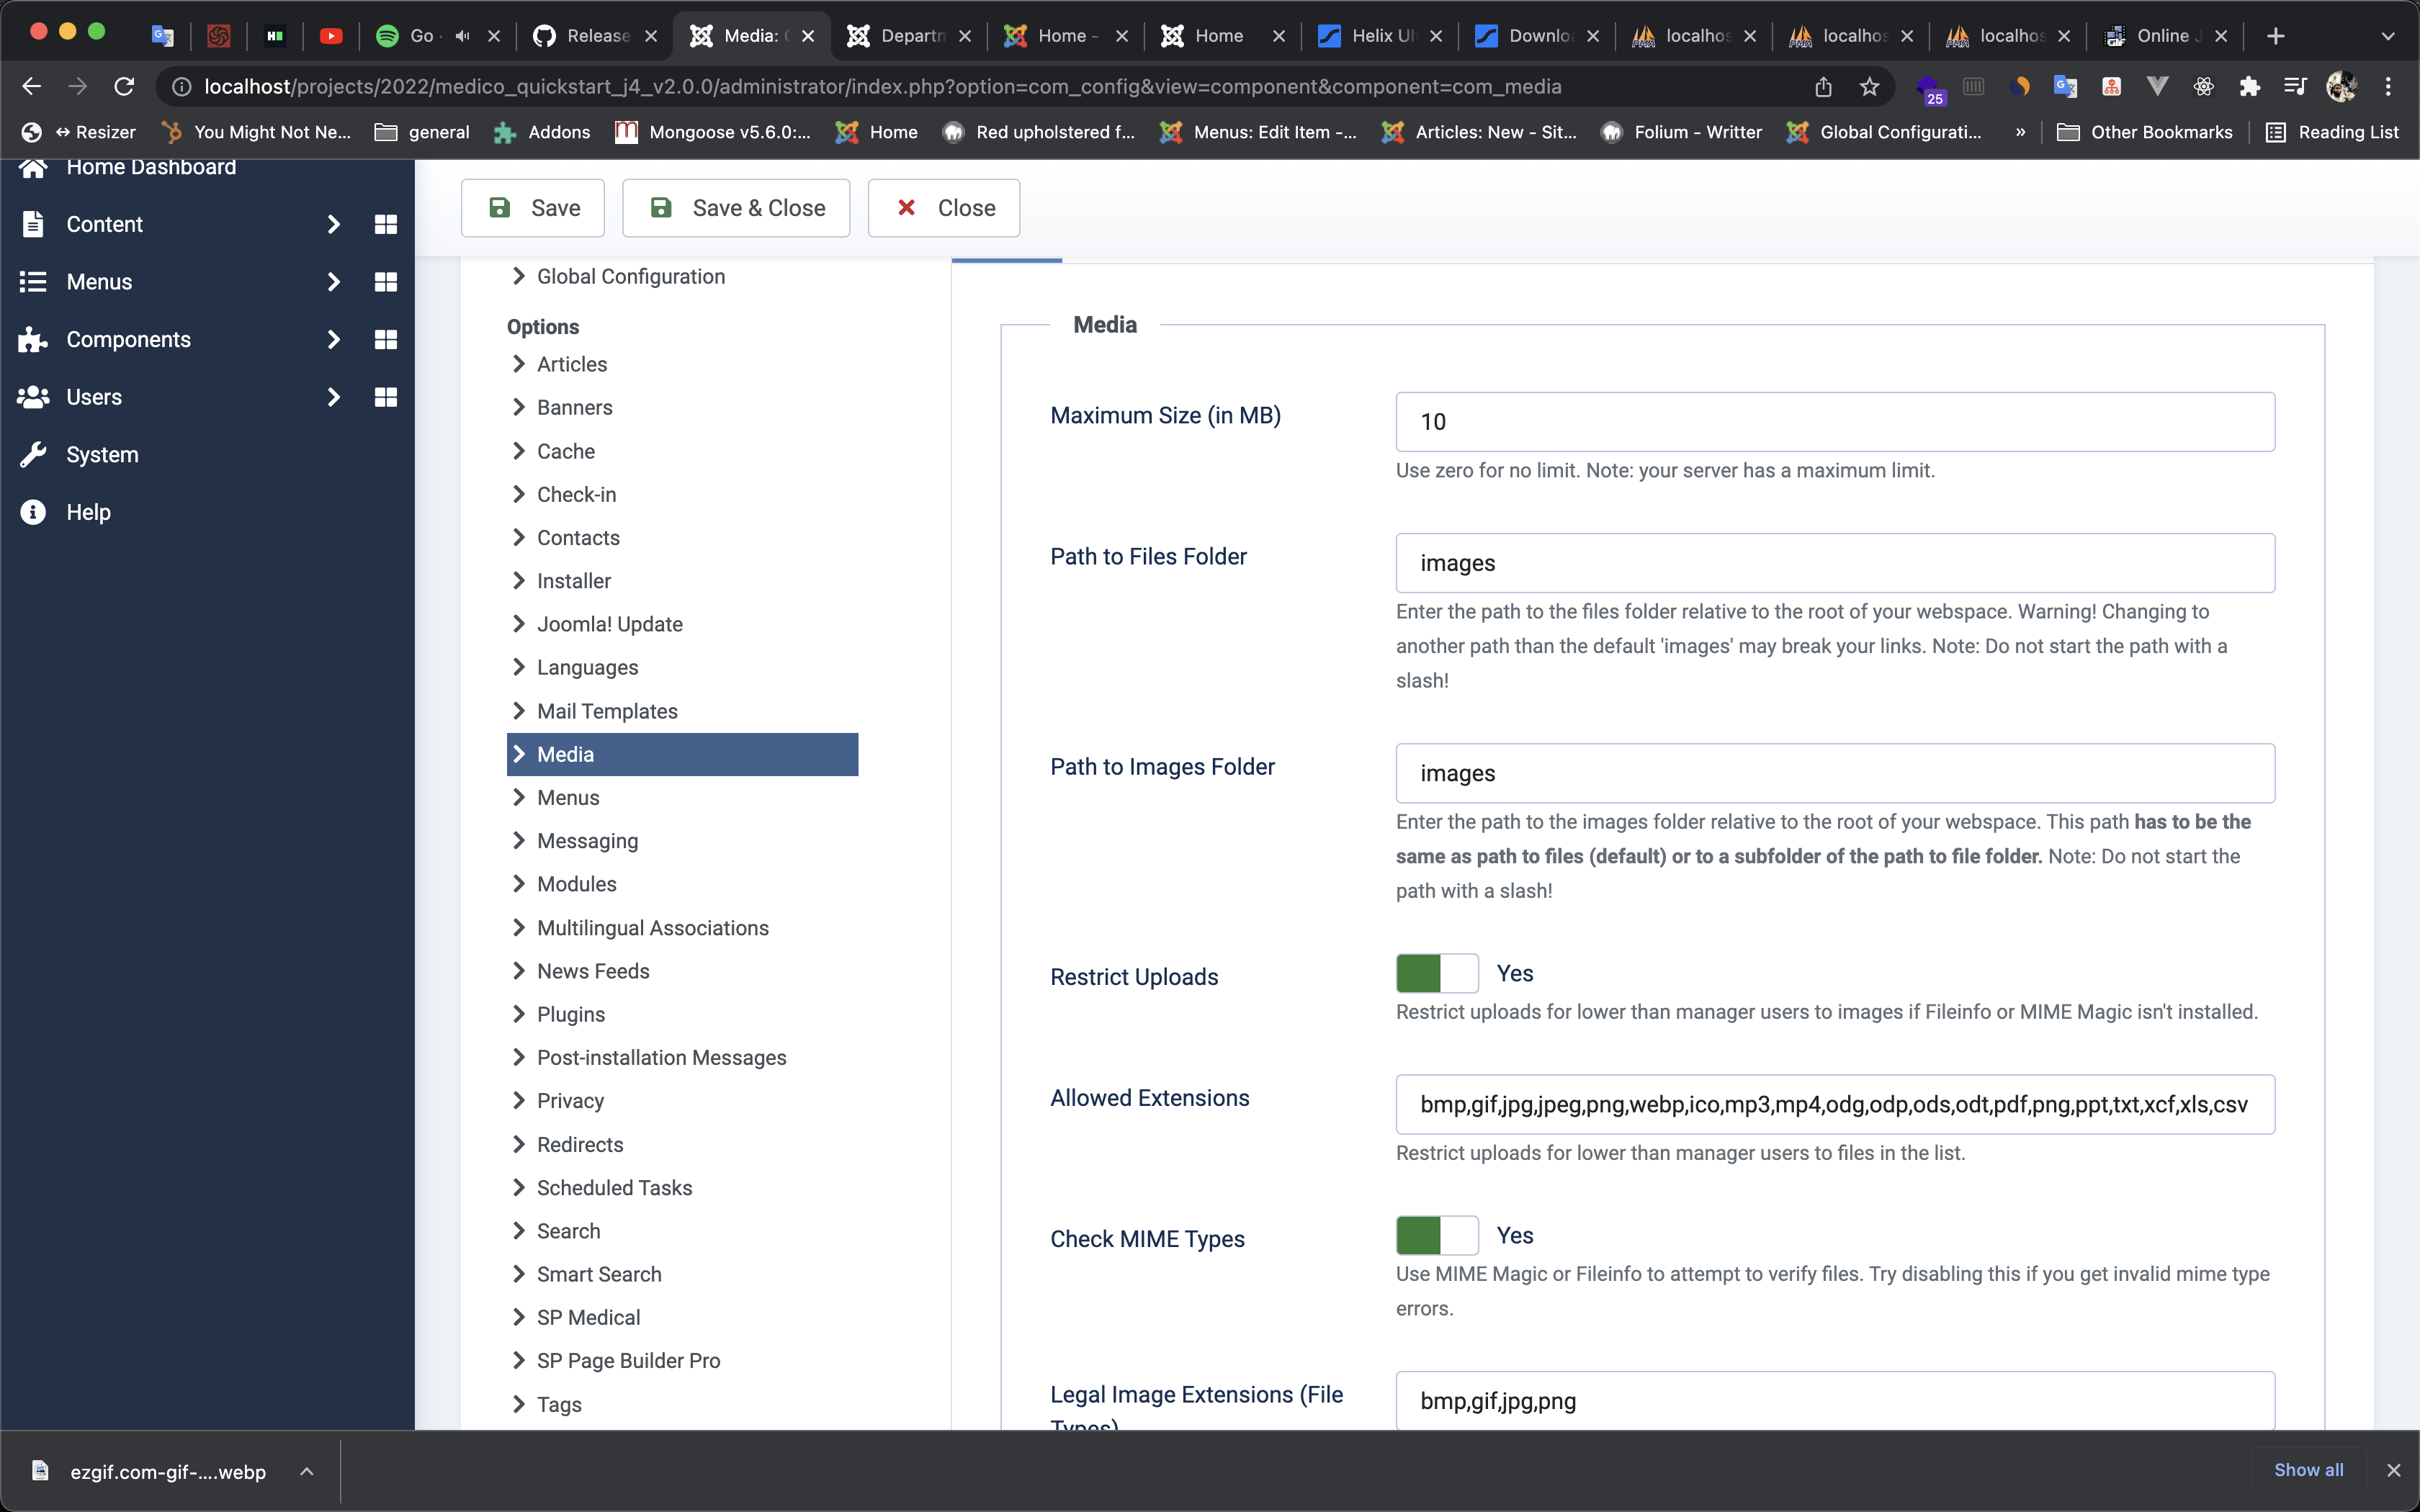Click the Save disk icon in the toolbar

tap(501, 208)
